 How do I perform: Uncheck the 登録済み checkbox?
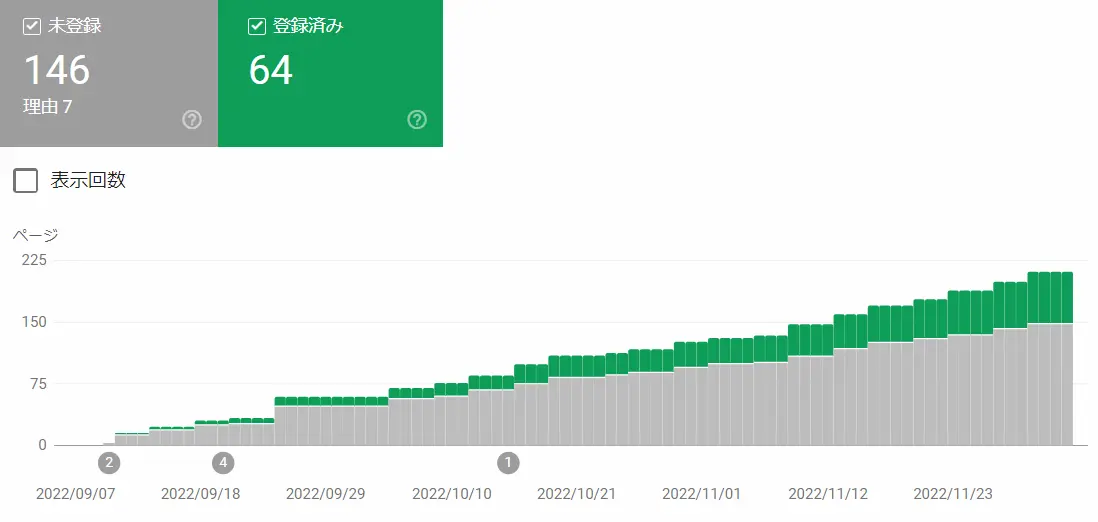(257, 26)
